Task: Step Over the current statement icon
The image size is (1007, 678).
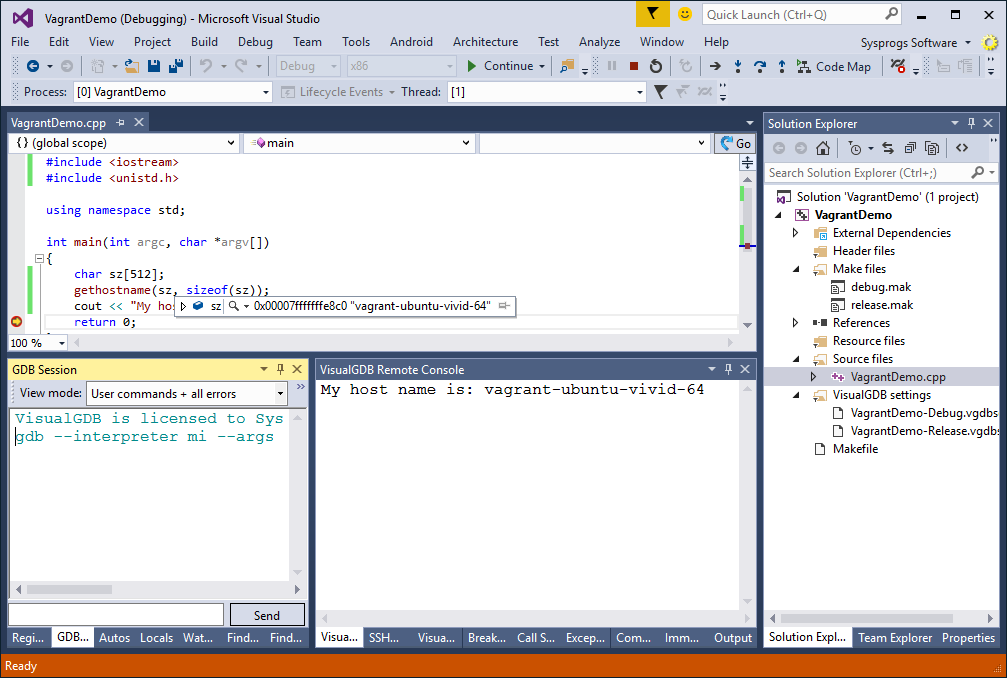Action: [x=760, y=66]
